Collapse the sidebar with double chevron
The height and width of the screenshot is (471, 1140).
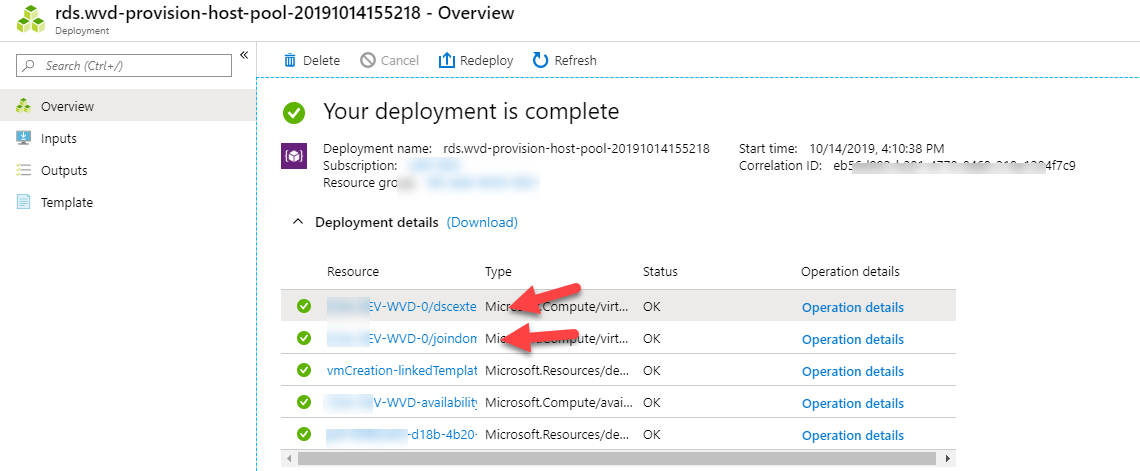tap(243, 56)
